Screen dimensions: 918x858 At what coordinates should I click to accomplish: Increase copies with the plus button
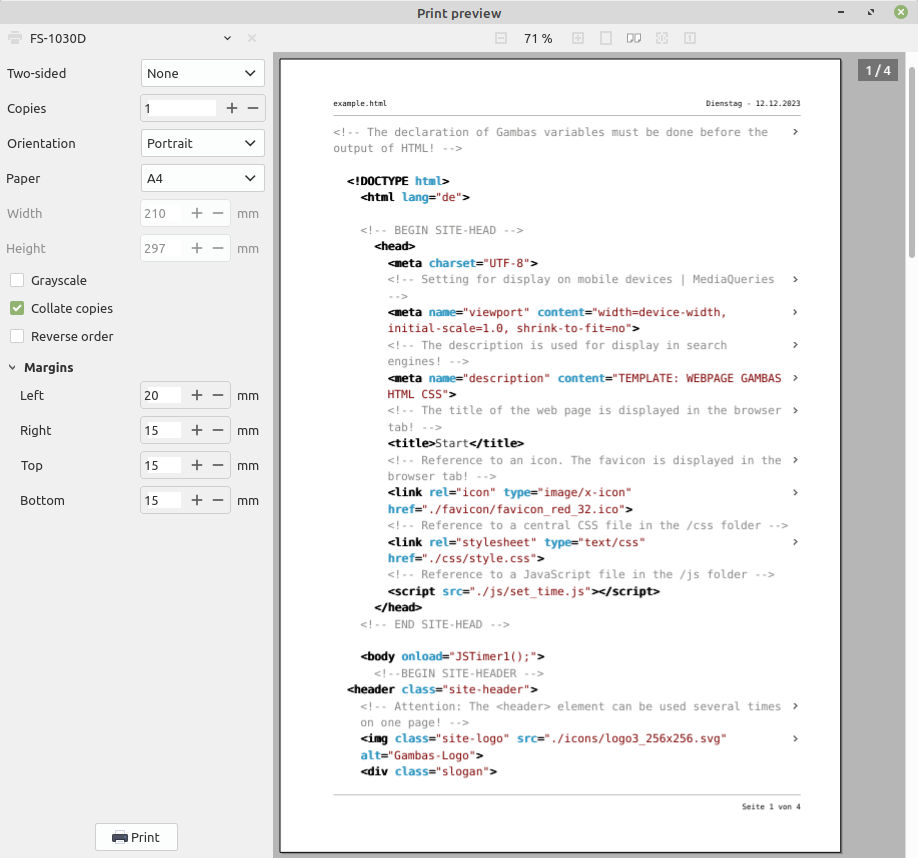pos(232,108)
